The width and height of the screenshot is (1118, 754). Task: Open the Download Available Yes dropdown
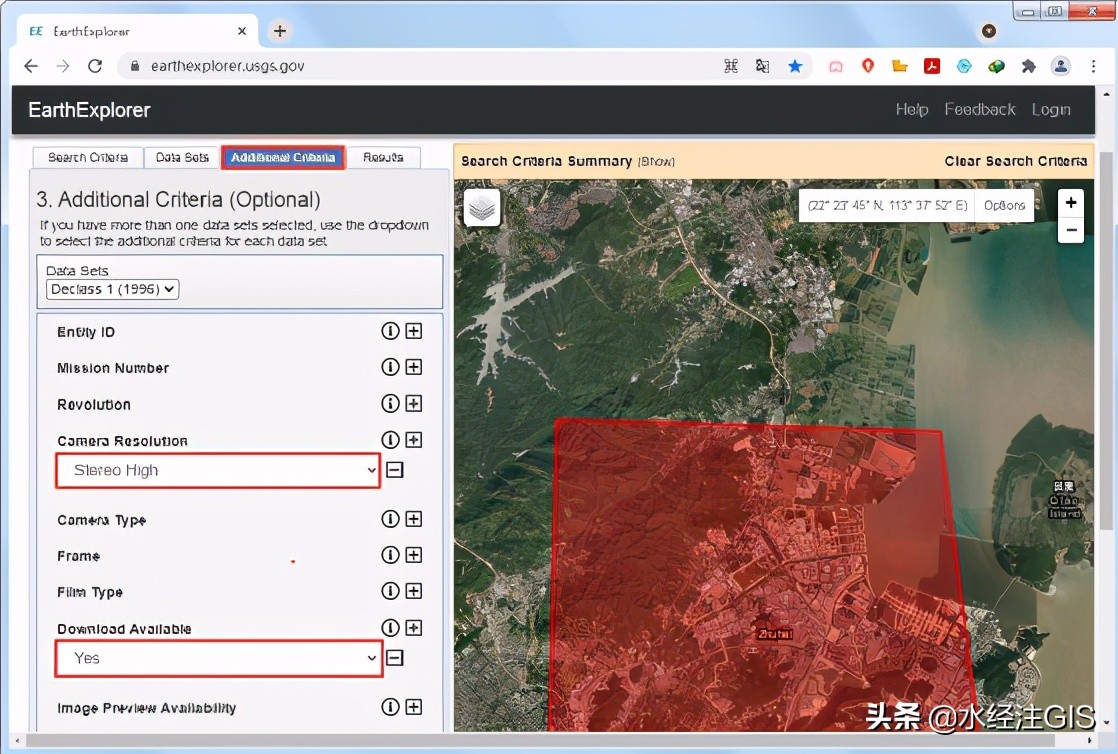(x=219, y=658)
